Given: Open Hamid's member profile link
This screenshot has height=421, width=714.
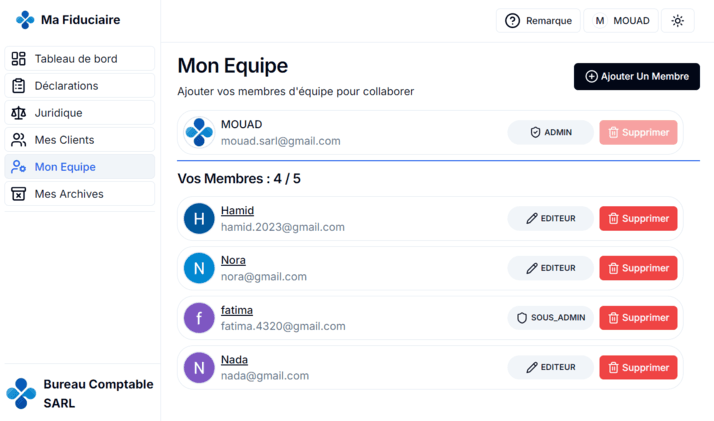Looking at the screenshot, I should point(237,210).
